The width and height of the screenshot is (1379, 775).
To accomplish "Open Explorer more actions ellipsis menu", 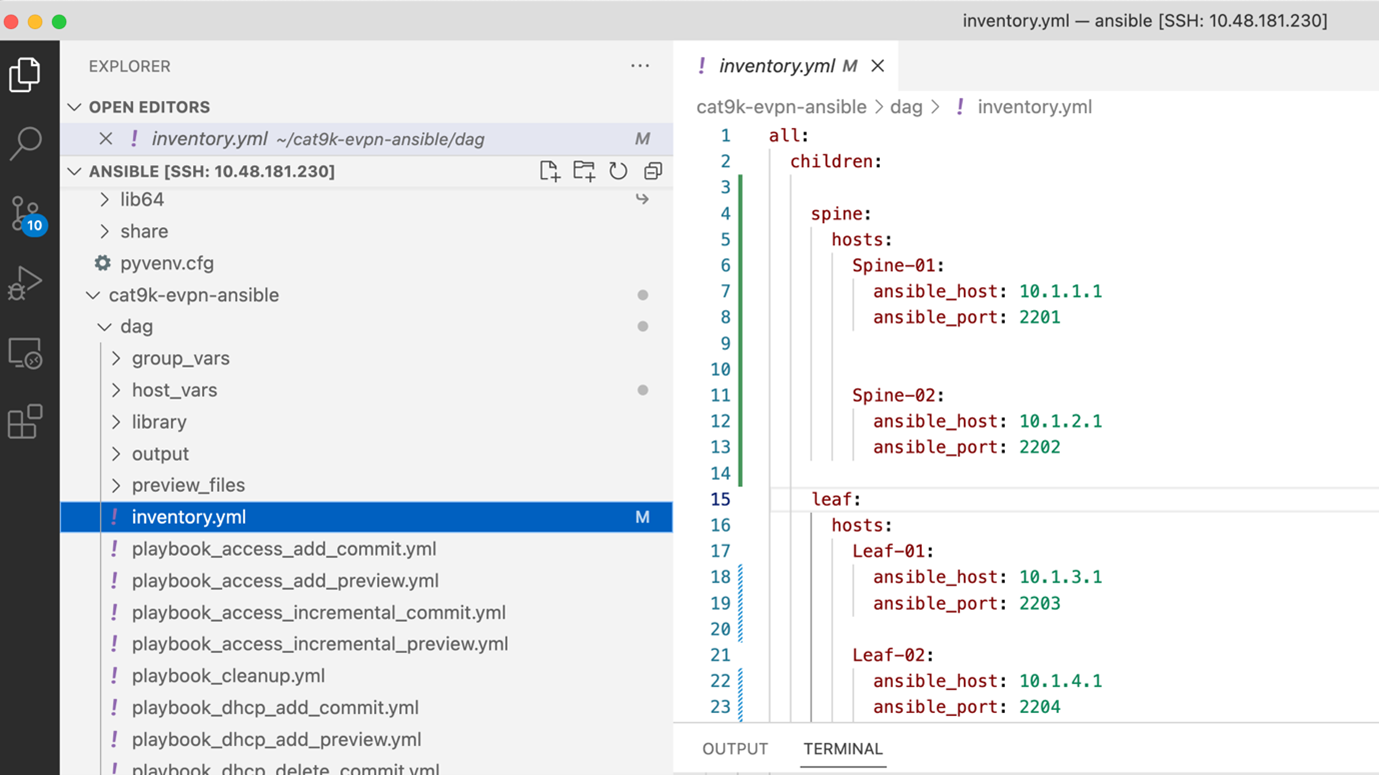I will 640,66.
